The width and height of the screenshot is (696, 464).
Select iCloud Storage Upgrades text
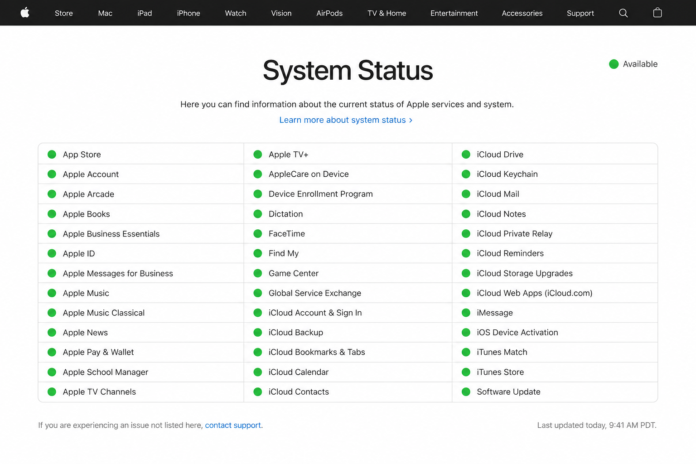pos(525,274)
